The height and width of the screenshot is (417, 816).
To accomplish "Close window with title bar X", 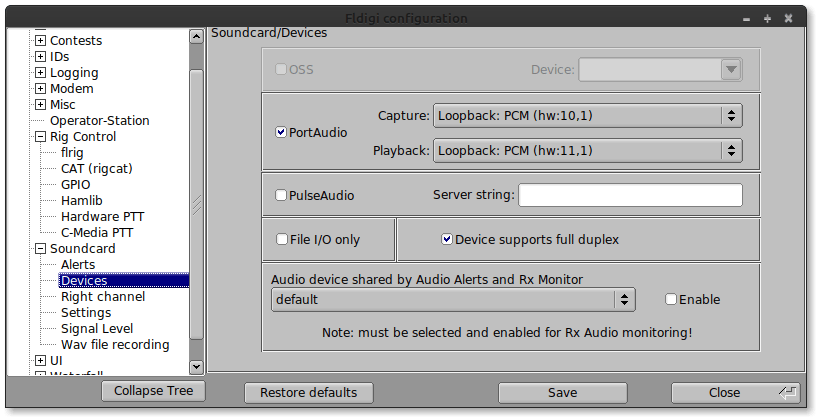I will pyautogui.click(x=788, y=19).
